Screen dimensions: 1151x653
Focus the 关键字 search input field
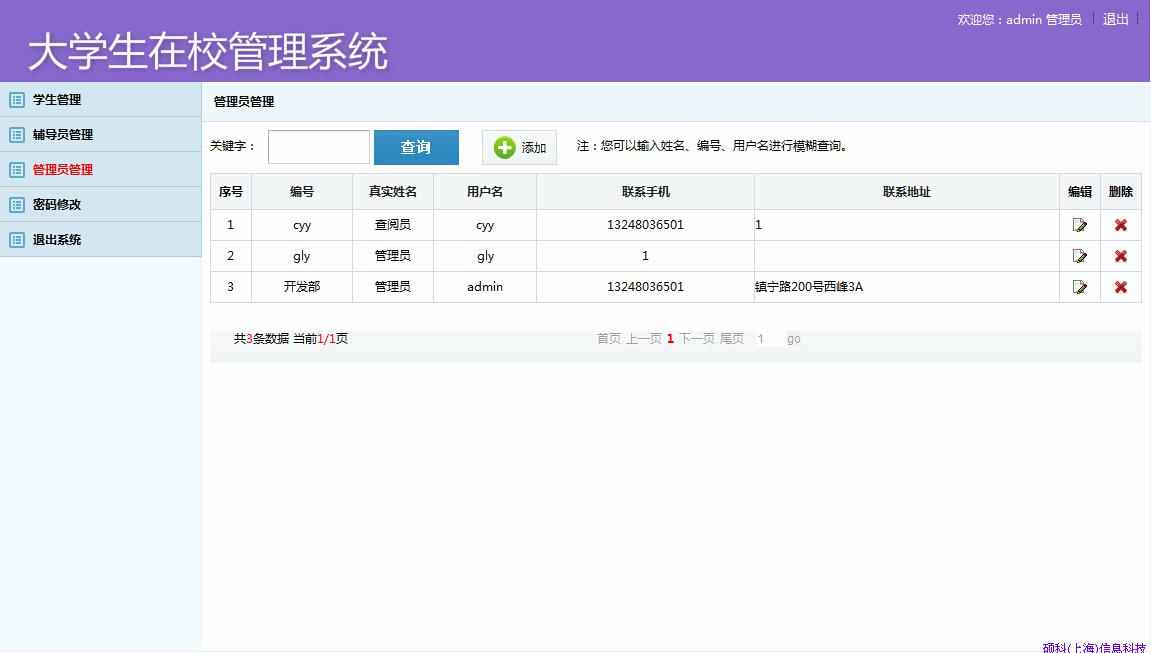319,147
